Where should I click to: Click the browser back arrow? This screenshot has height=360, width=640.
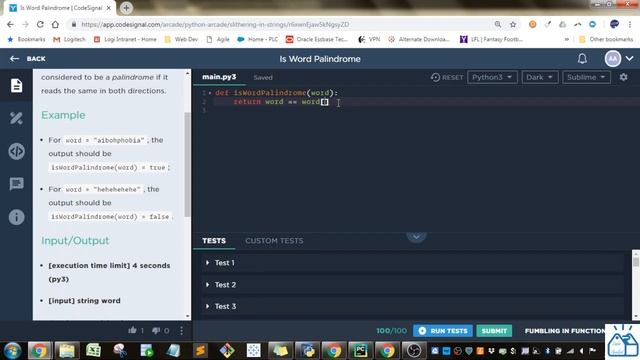(10, 24)
